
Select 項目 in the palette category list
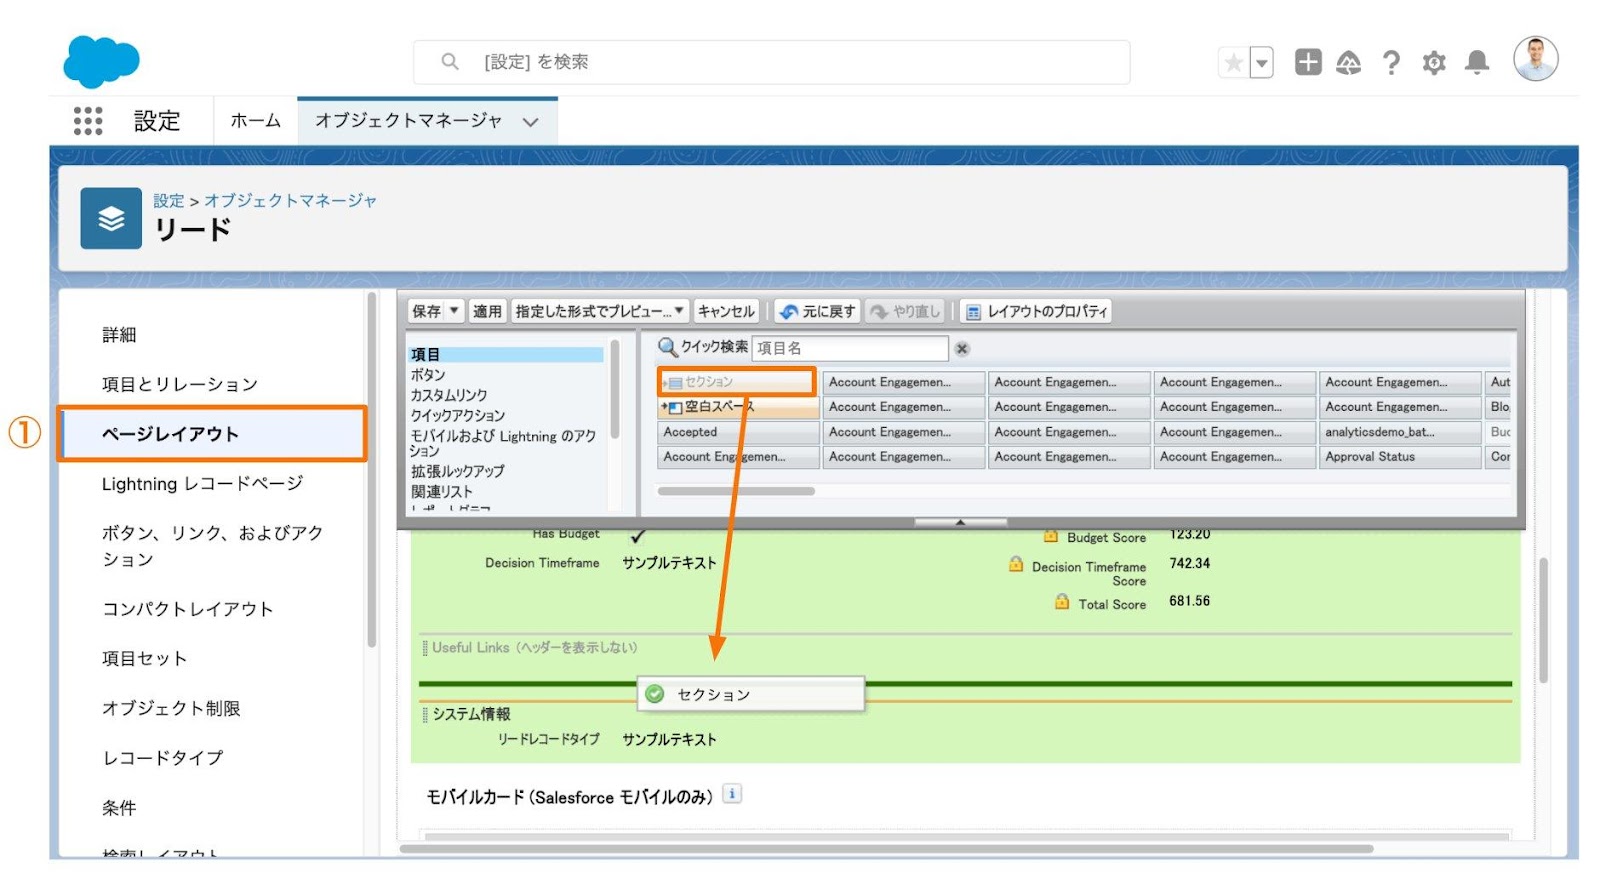coord(506,354)
